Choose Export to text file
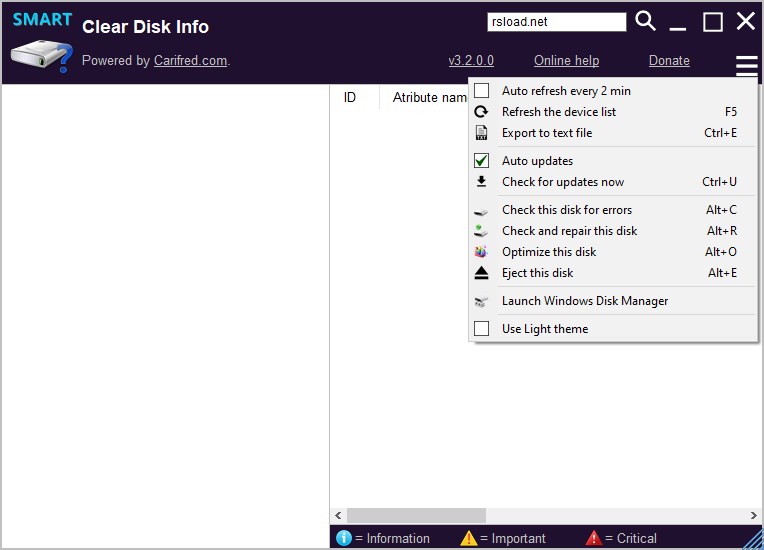 [613, 133]
